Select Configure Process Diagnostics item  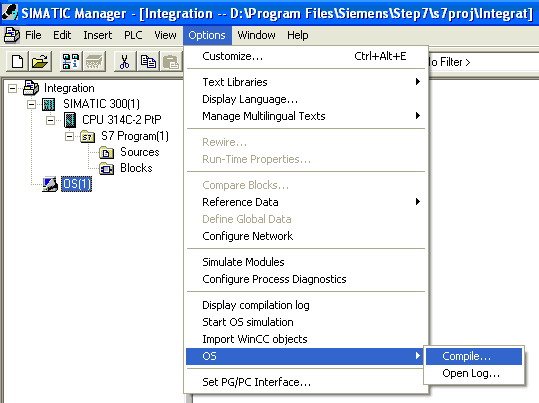[x=306, y=279]
